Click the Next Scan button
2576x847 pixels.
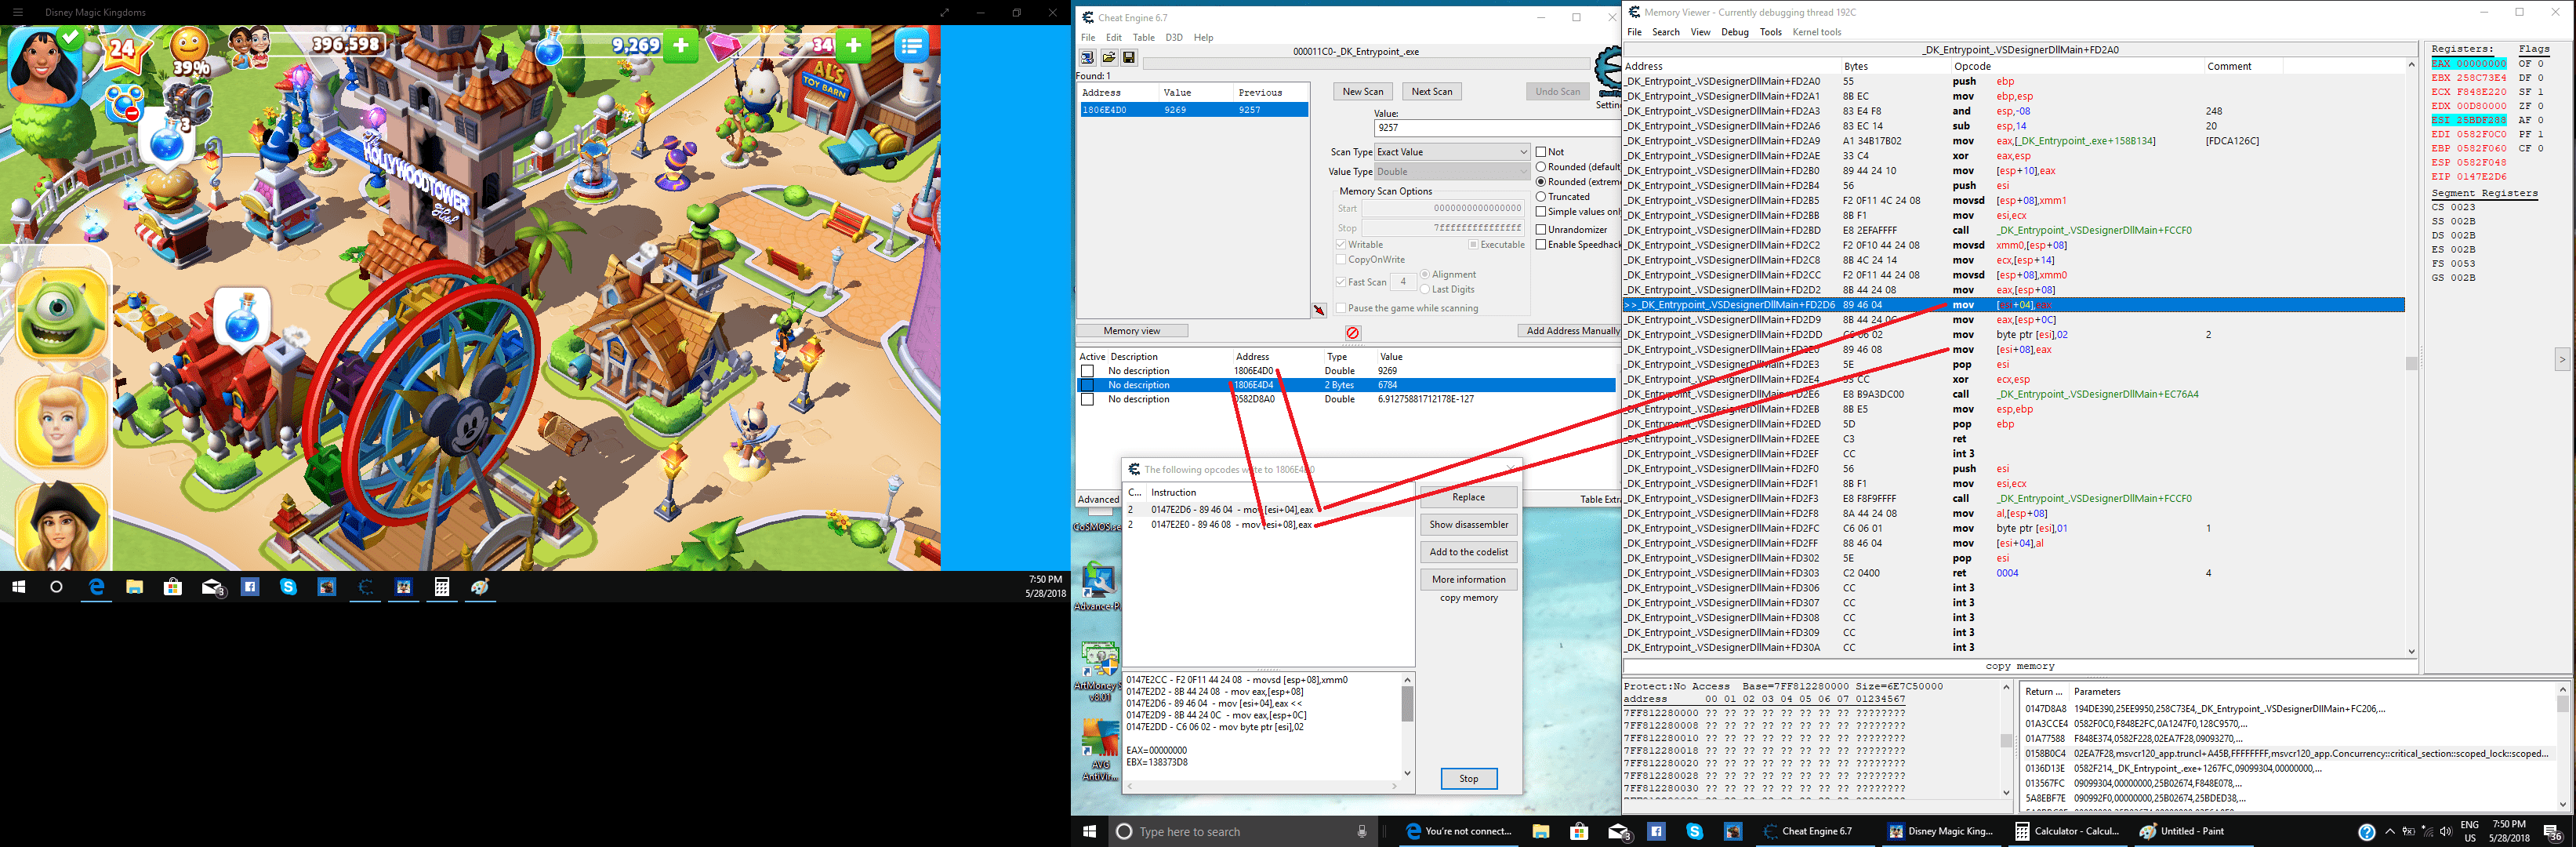point(1431,92)
